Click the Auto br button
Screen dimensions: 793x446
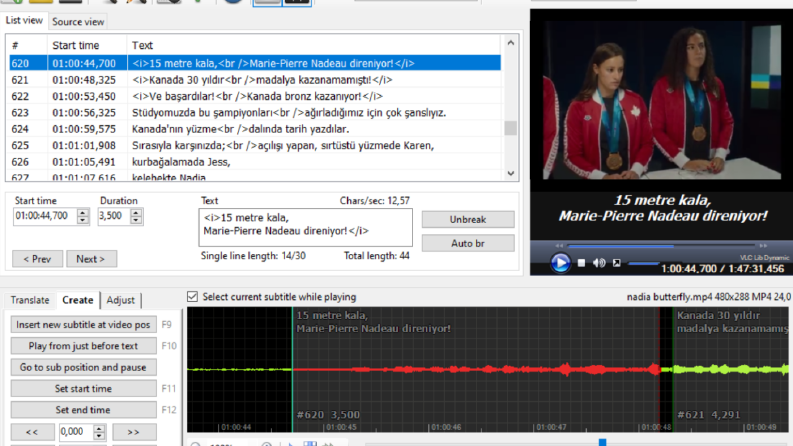click(x=468, y=243)
